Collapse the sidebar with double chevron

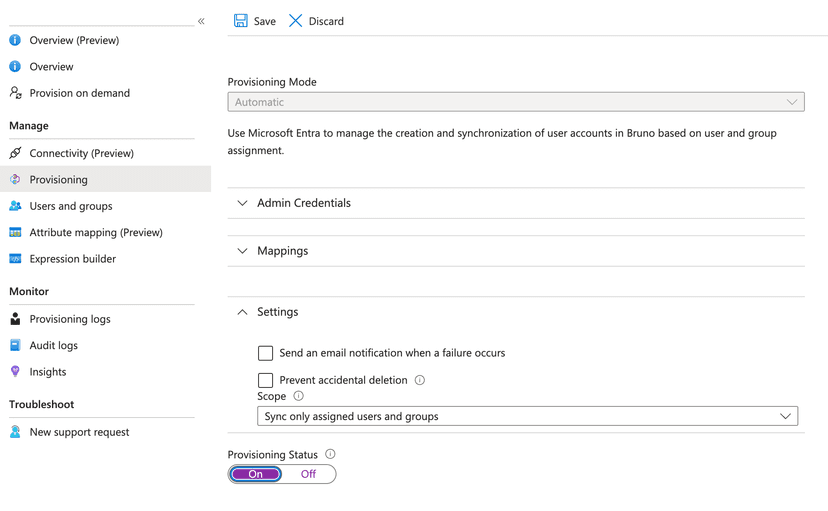point(201,21)
